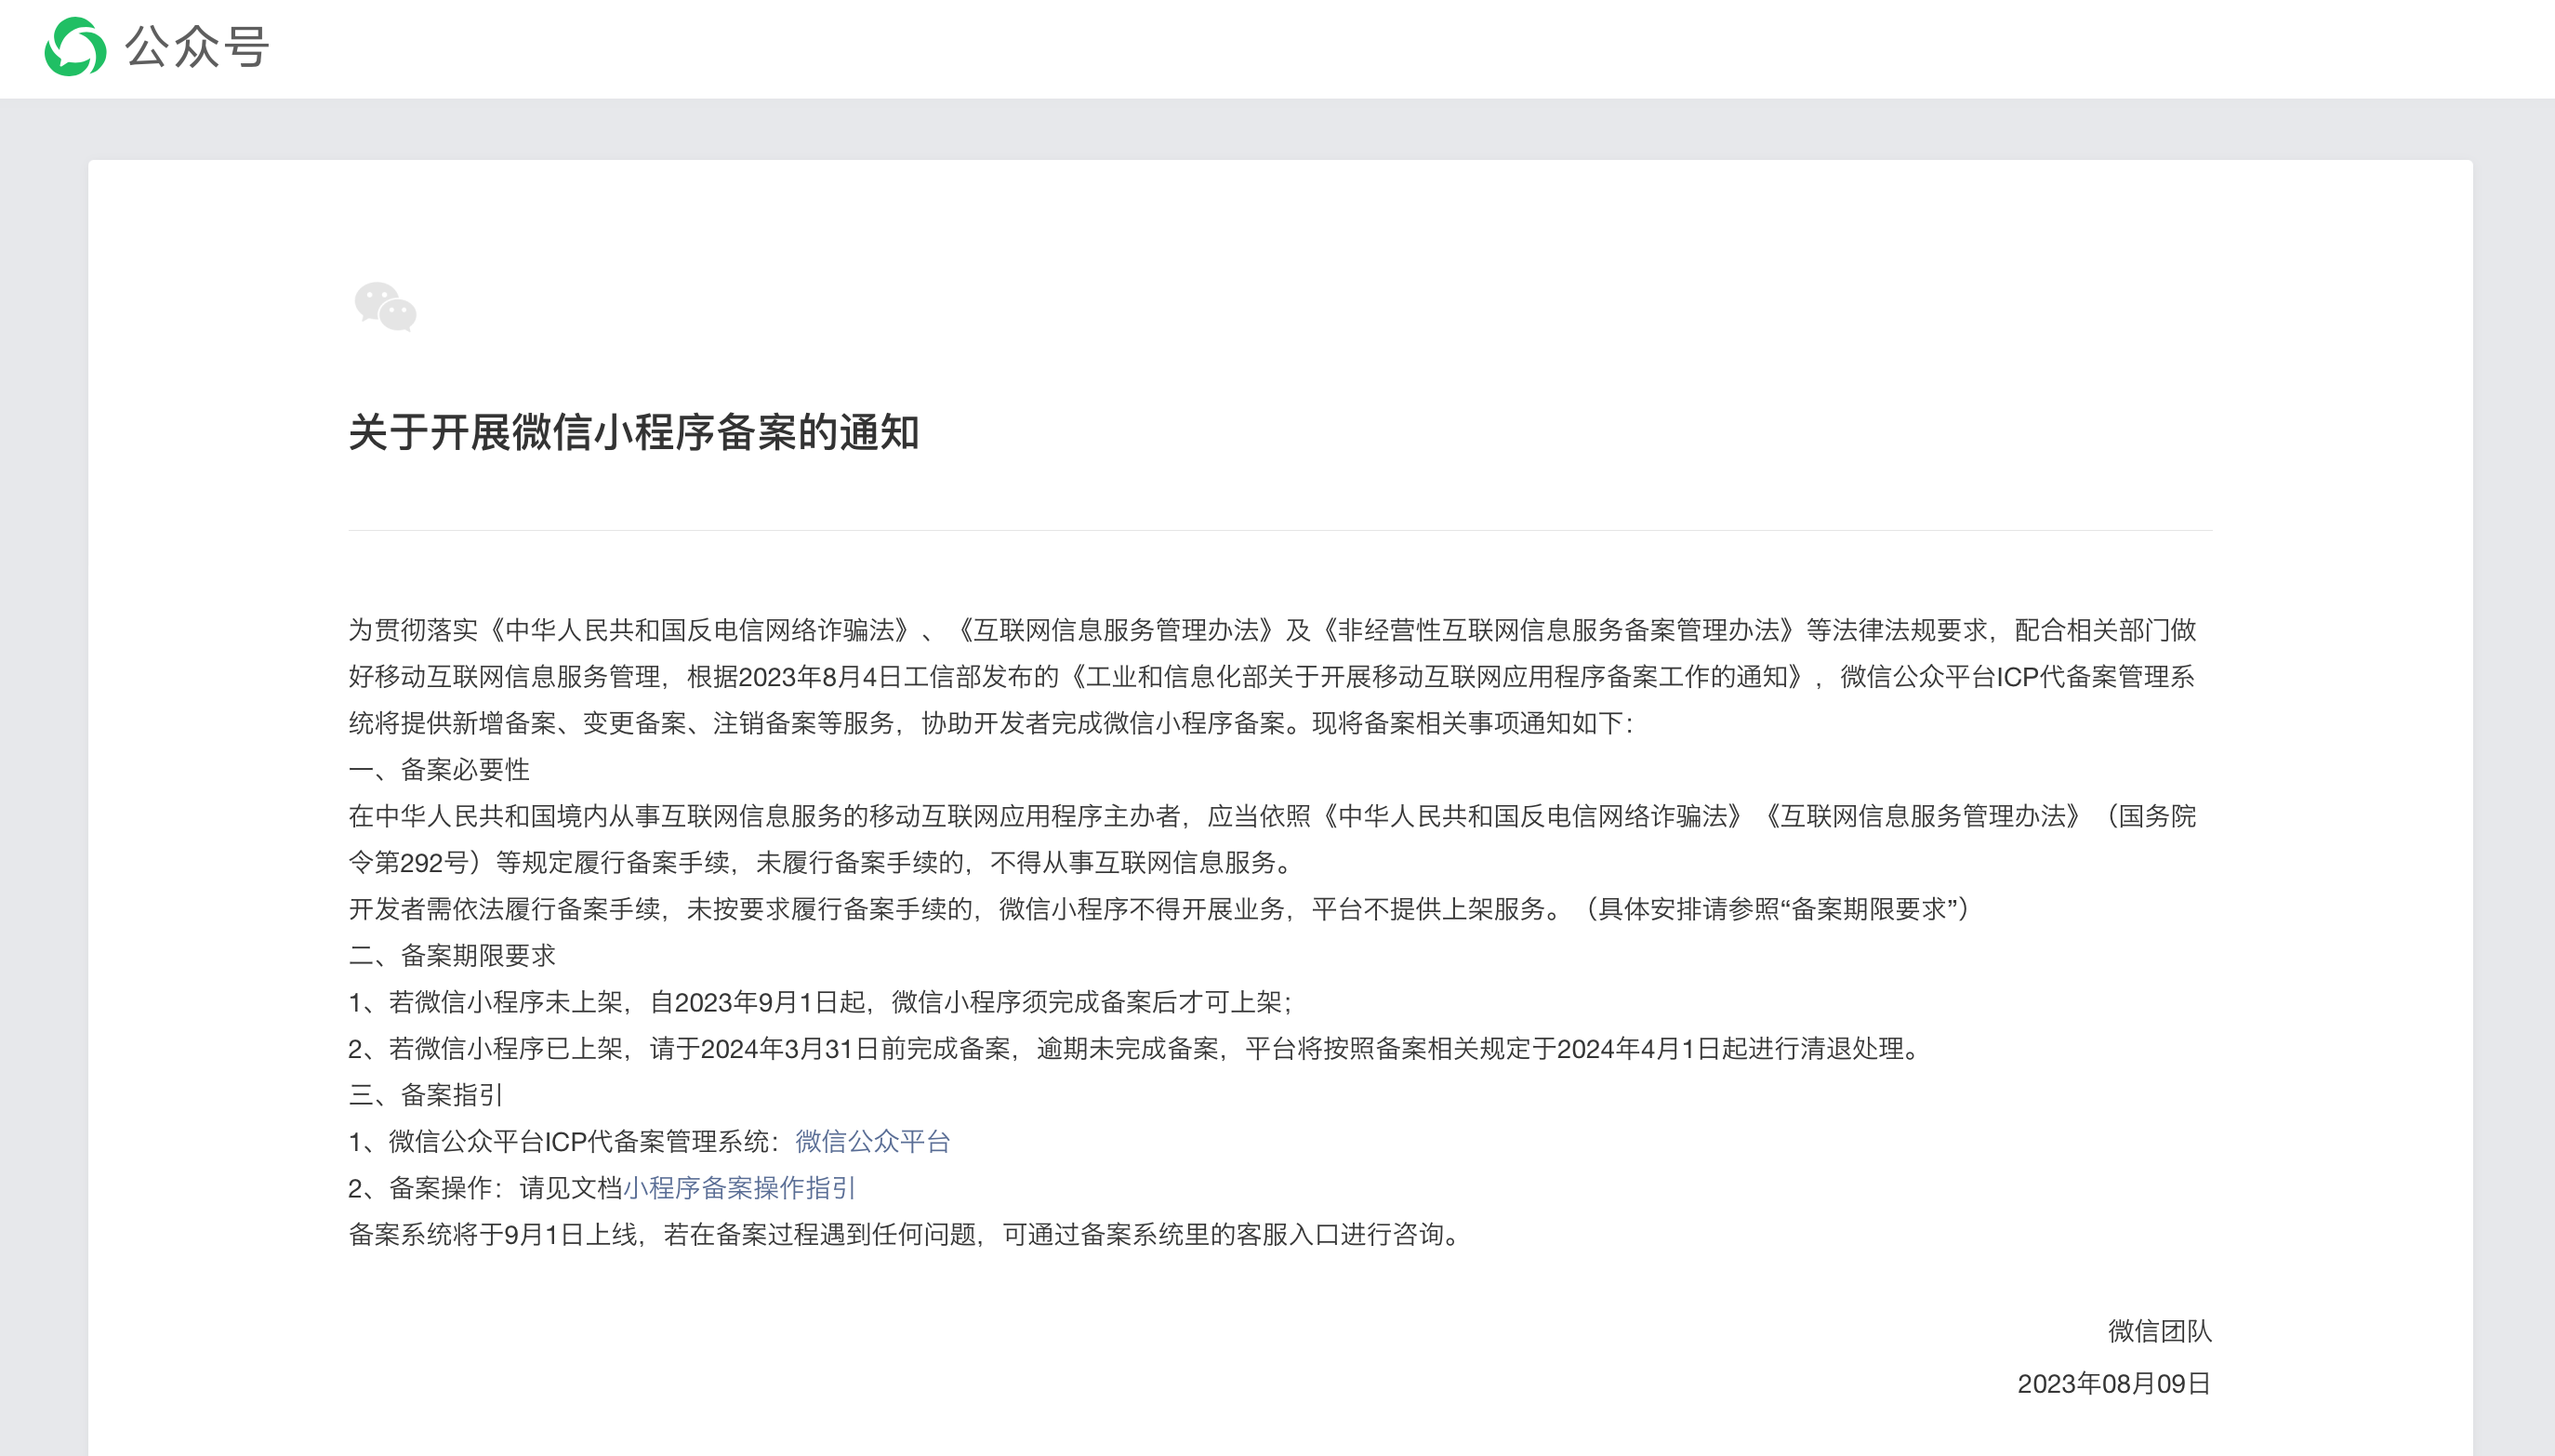Open the 微信公众平台 link
This screenshot has width=2555, height=1456.
(x=871, y=1140)
